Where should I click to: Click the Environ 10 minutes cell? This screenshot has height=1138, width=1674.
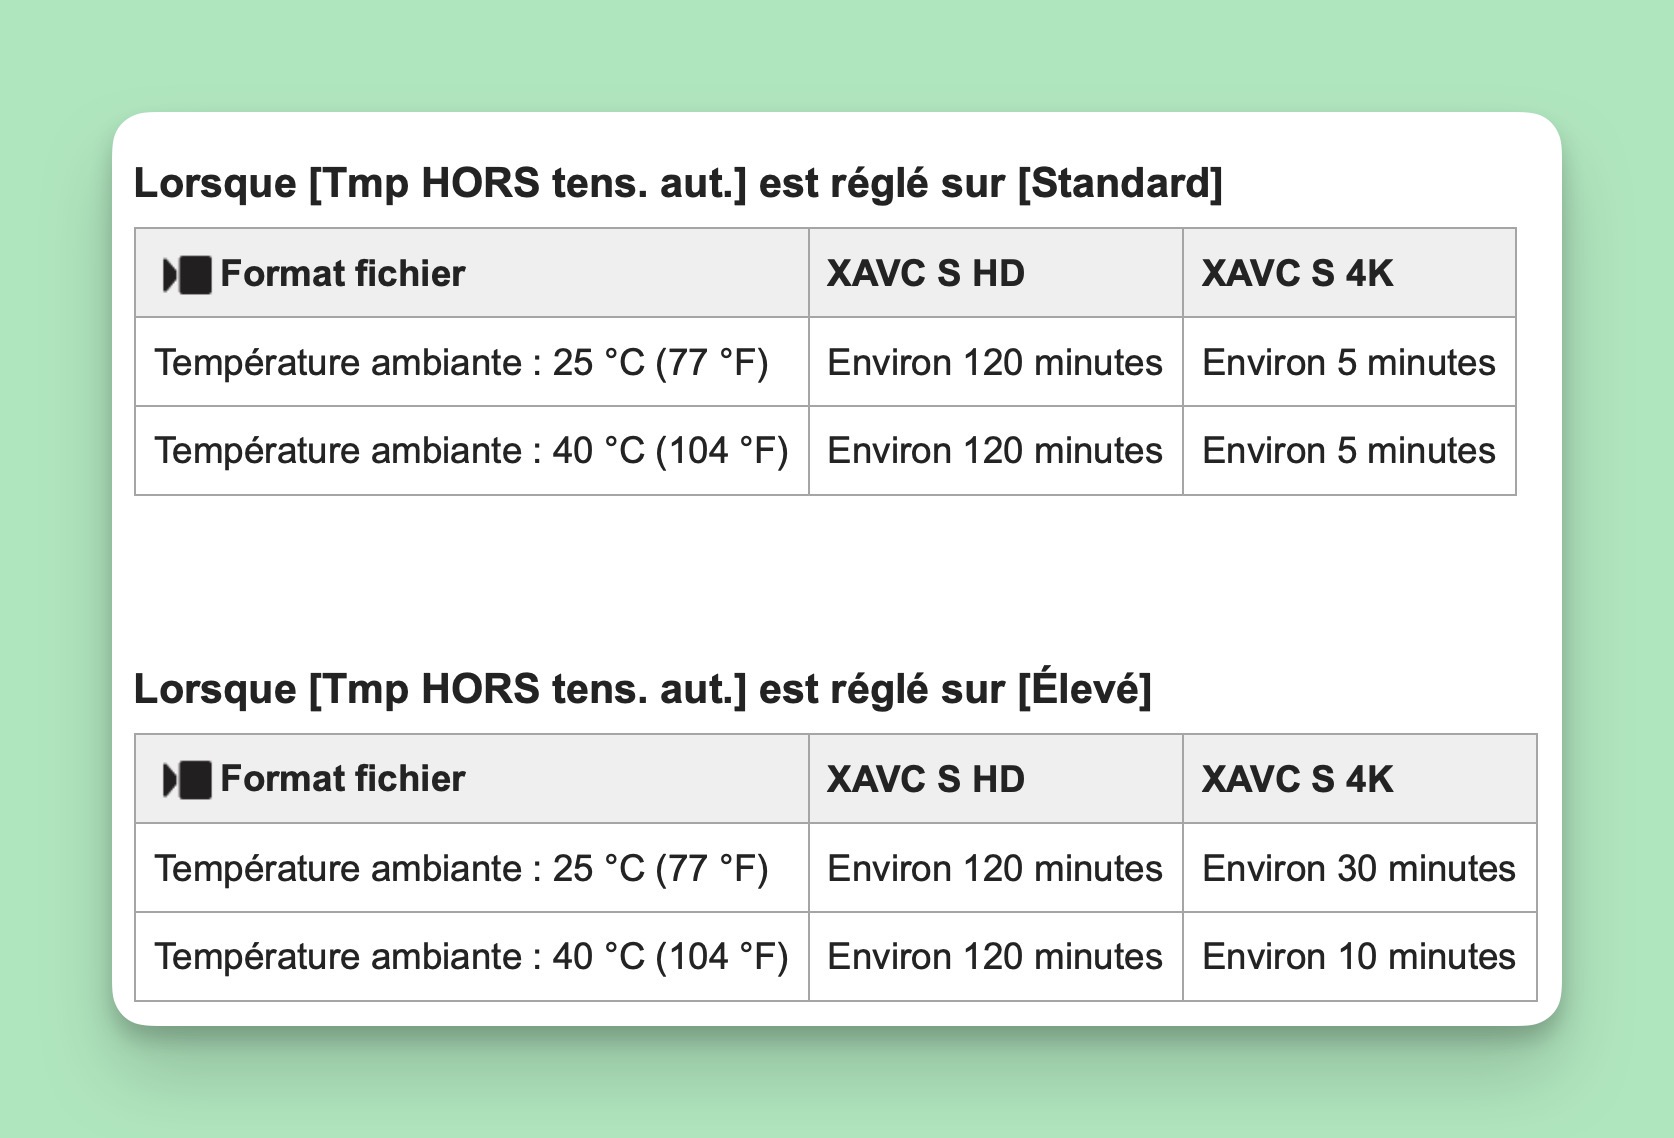click(1359, 957)
